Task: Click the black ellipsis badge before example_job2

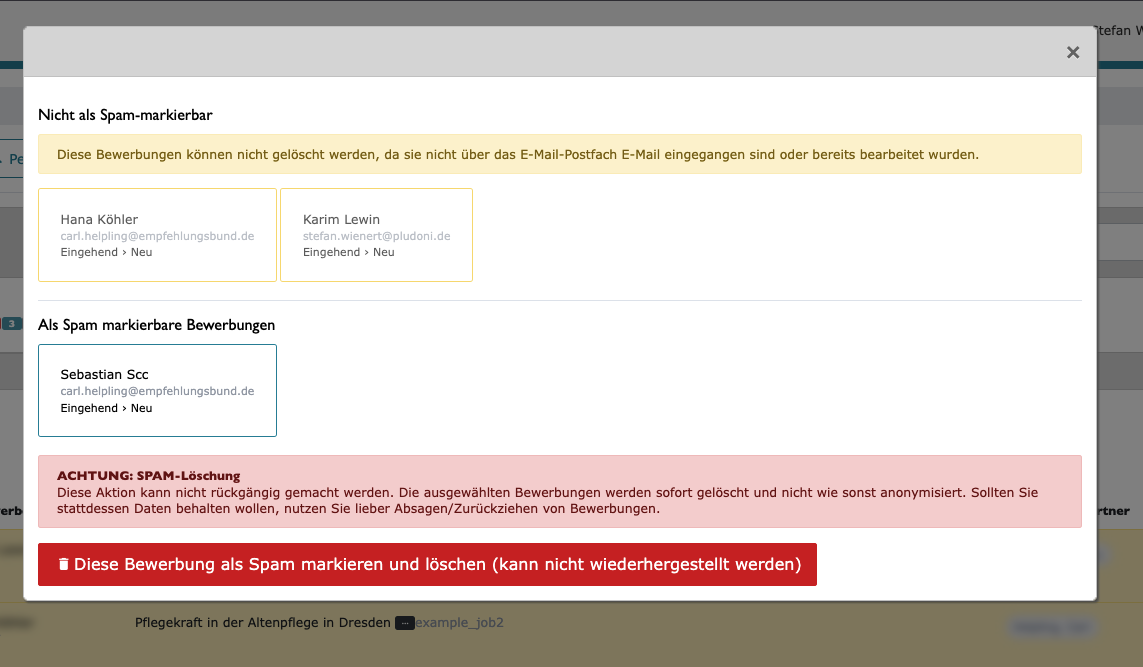Action: point(404,623)
